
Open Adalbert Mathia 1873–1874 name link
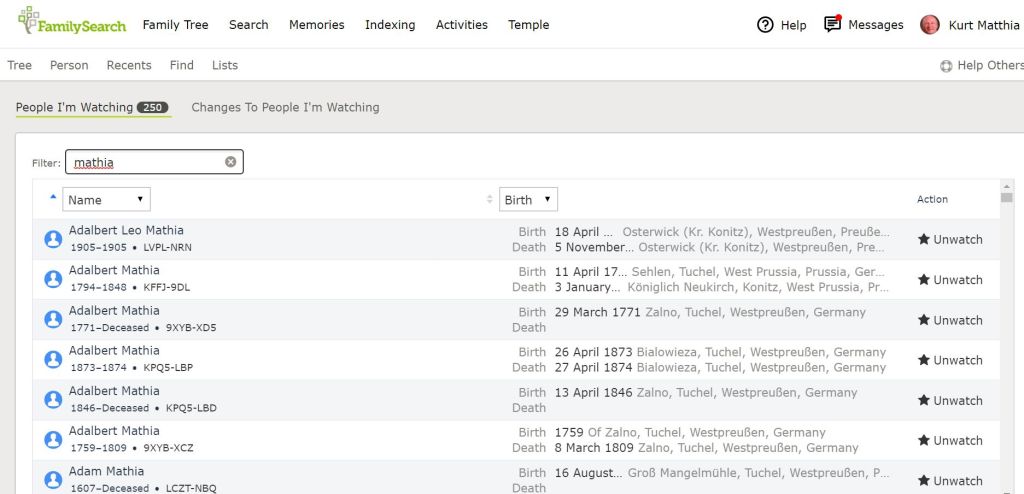[x=114, y=351]
